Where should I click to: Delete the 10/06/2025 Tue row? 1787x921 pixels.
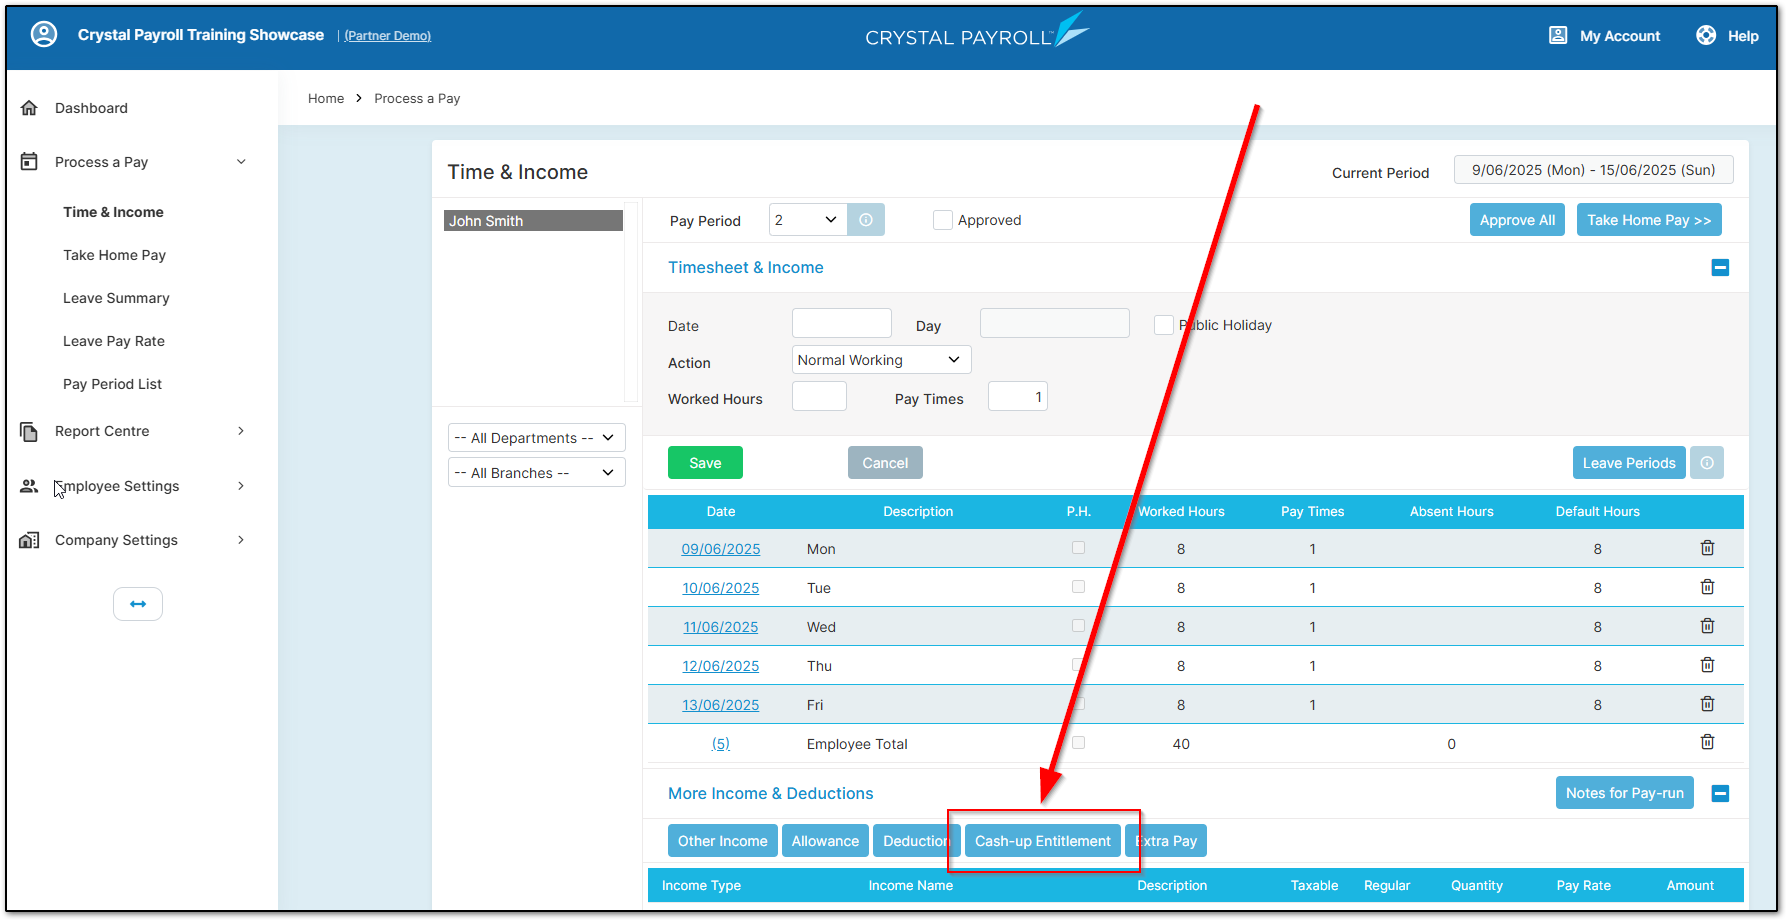pyautogui.click(x=1708, y=587)
